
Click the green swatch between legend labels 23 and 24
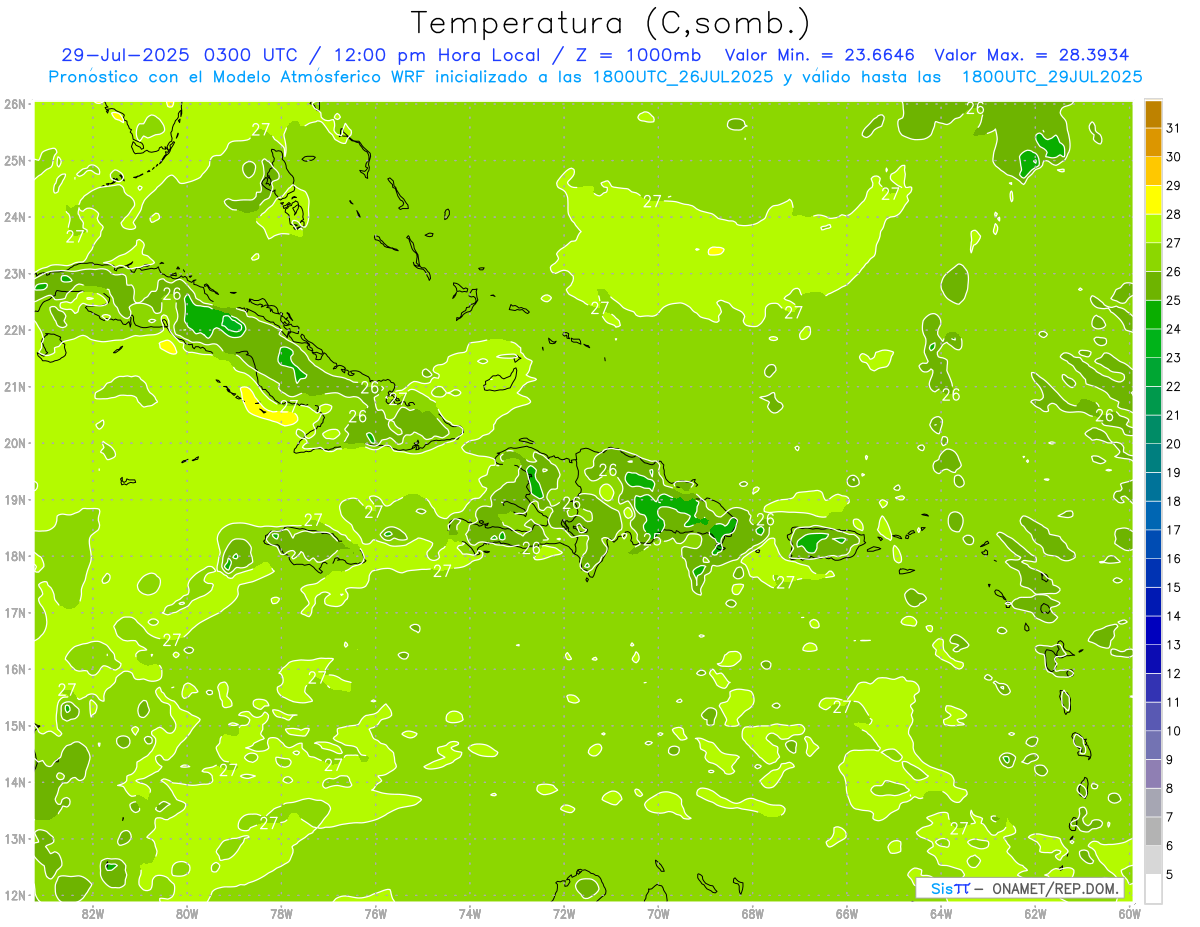[1153, 343]
